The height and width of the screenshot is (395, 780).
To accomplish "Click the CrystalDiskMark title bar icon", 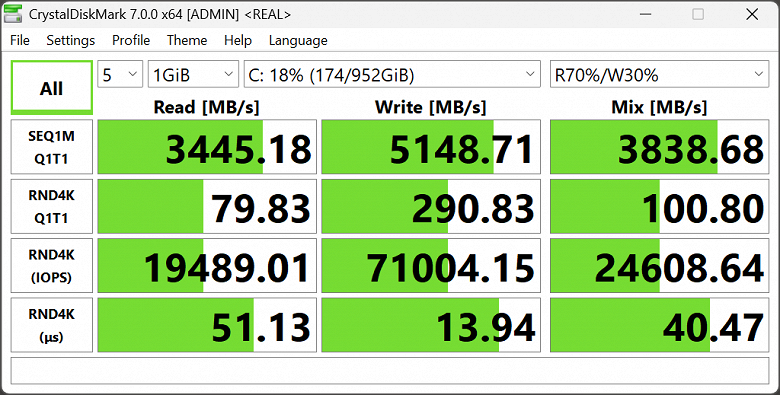I will [x=13, y=14].
